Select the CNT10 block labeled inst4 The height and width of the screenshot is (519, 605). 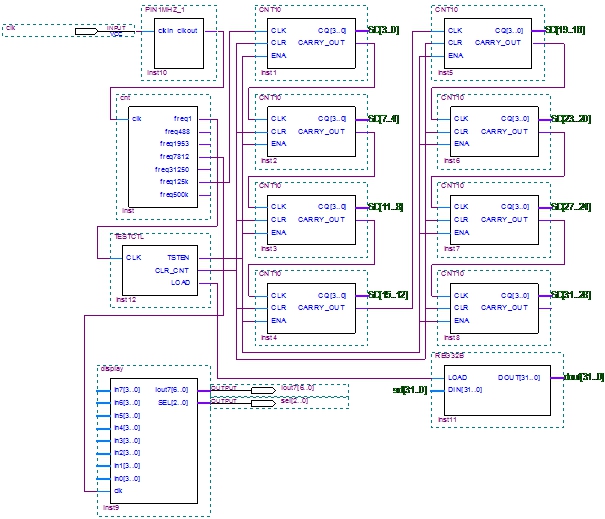click(311, 308)
